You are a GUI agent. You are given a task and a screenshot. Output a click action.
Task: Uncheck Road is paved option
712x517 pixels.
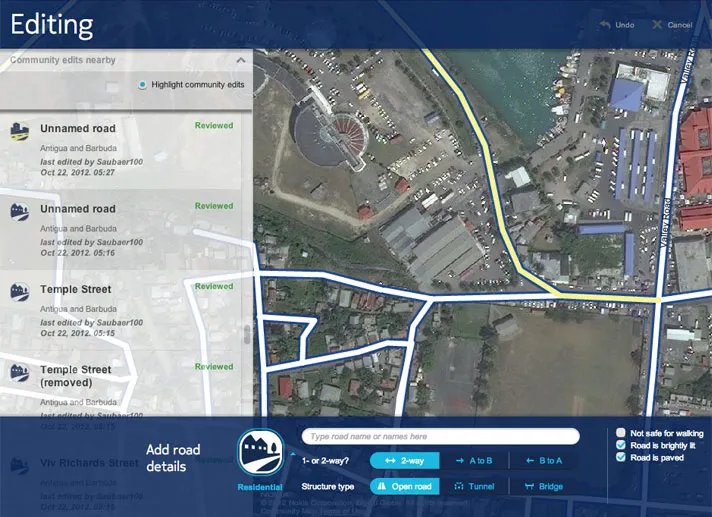621,457
